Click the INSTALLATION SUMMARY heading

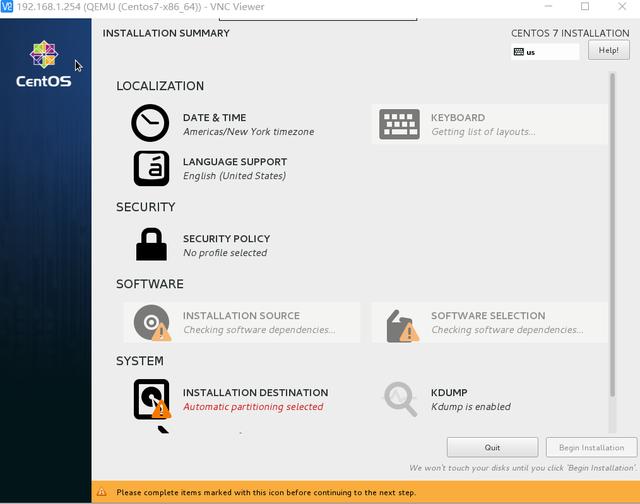coord(166,33)
